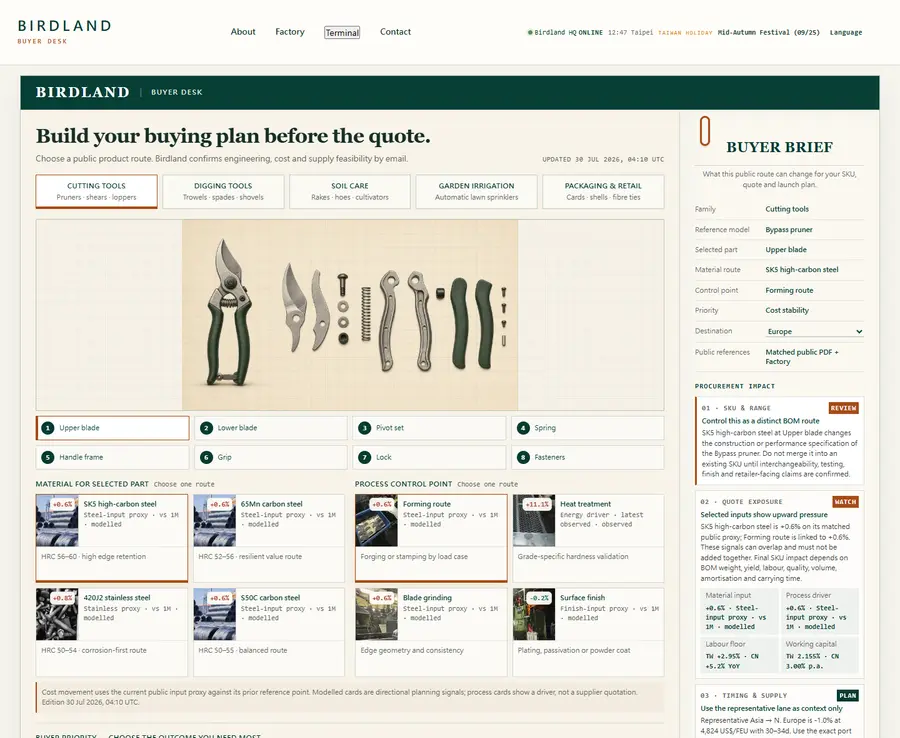Select part 2 Lower blade
Screen dimensions: 900x738
point(271,428)
